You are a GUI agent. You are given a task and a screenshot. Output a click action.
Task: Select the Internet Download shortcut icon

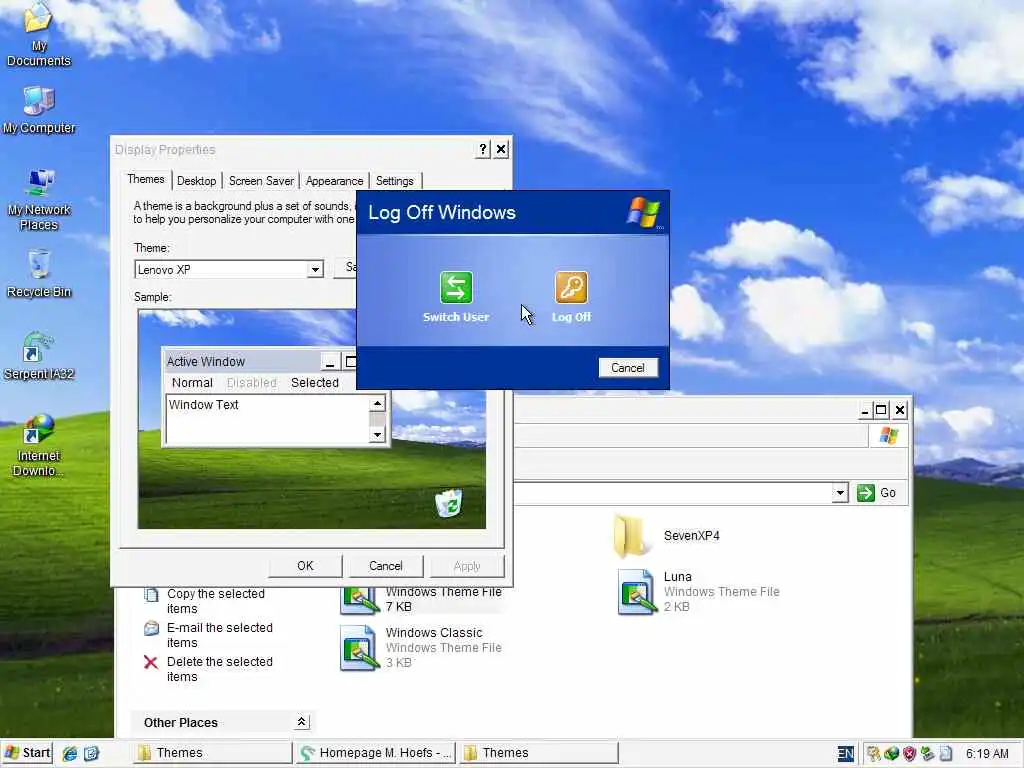click(39, 445)
